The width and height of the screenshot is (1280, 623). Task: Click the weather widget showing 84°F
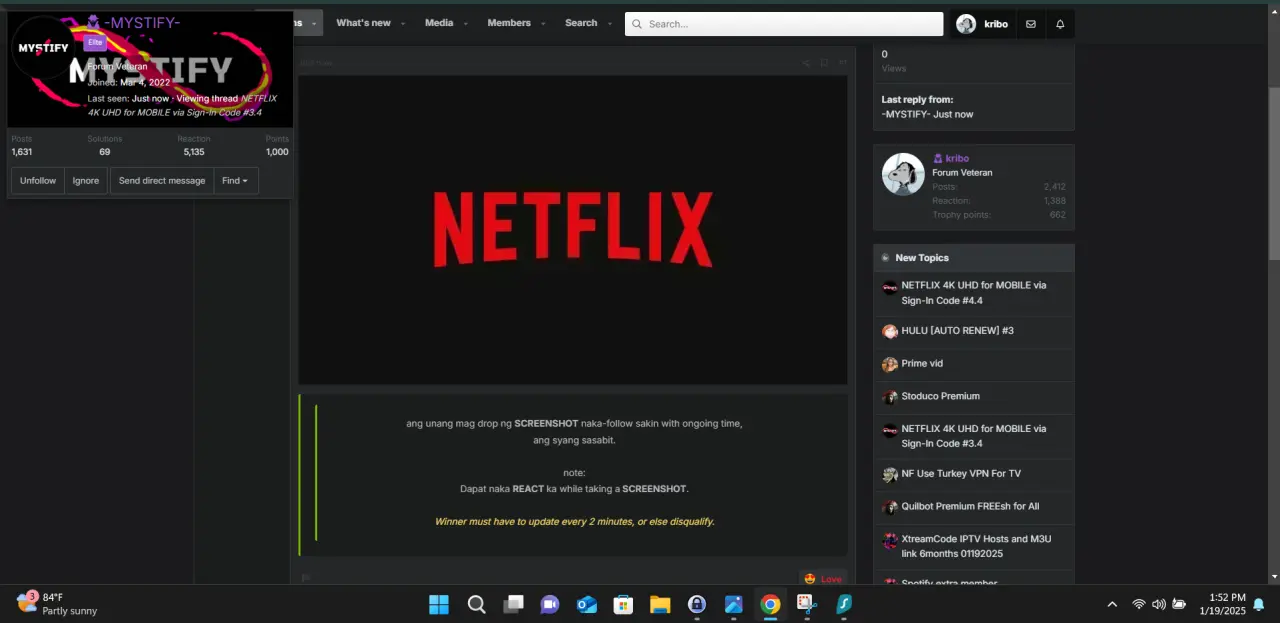(x=57, y=603)
